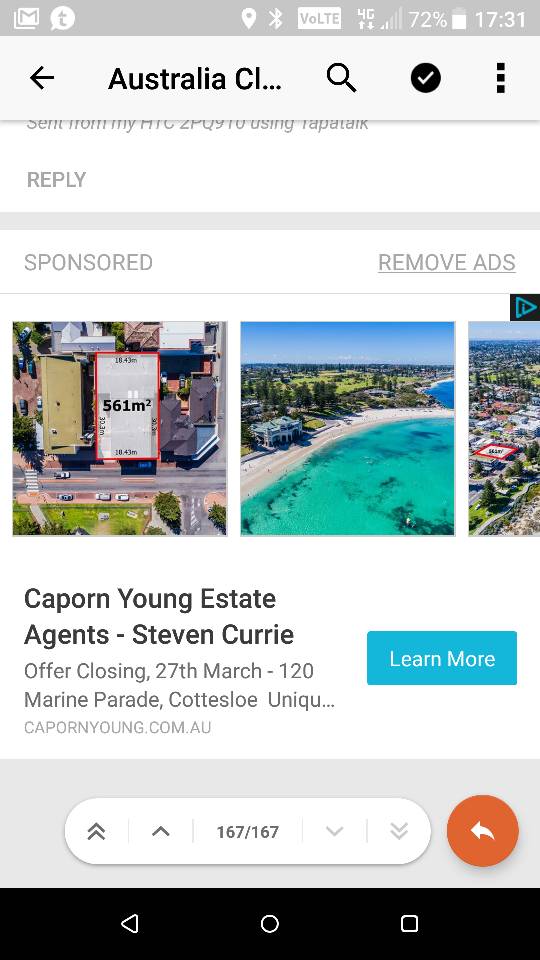Viewport: 540px width, 960px height.
Task: Tap REPLY under the post
Action: tap(56, 180)
